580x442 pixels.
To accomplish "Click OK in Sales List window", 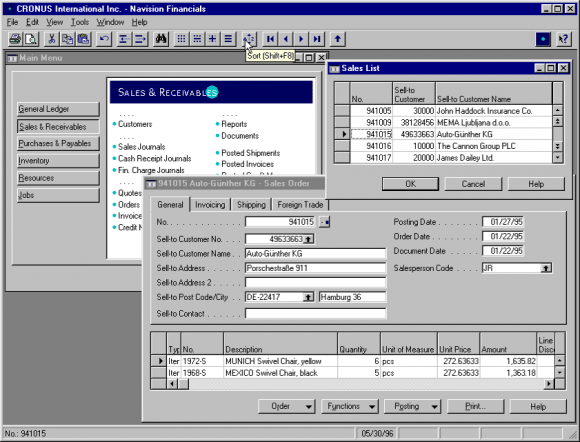I will tap(410, 184).
